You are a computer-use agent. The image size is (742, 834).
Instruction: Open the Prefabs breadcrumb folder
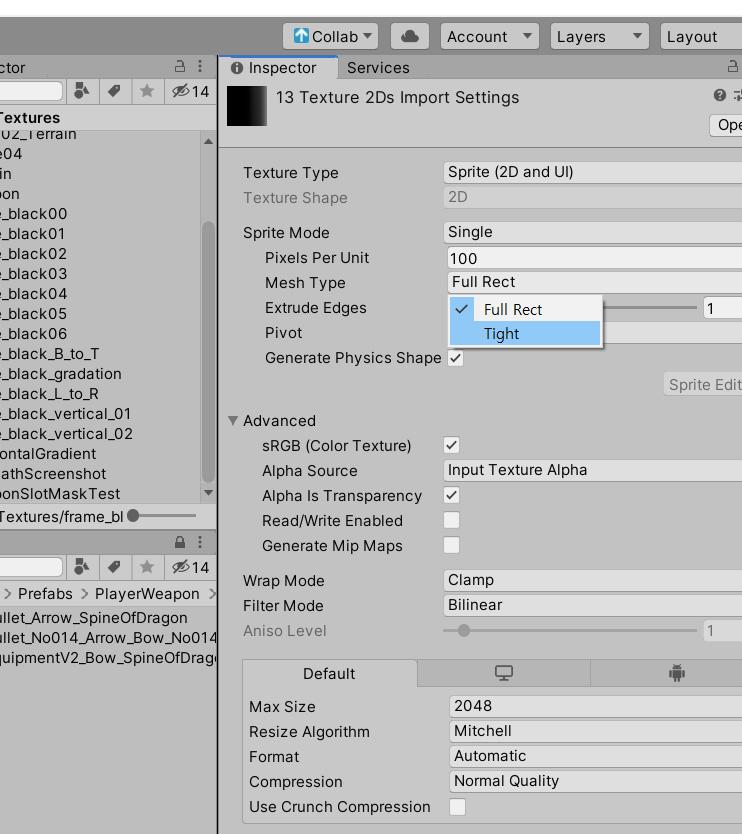click(45, 594)
